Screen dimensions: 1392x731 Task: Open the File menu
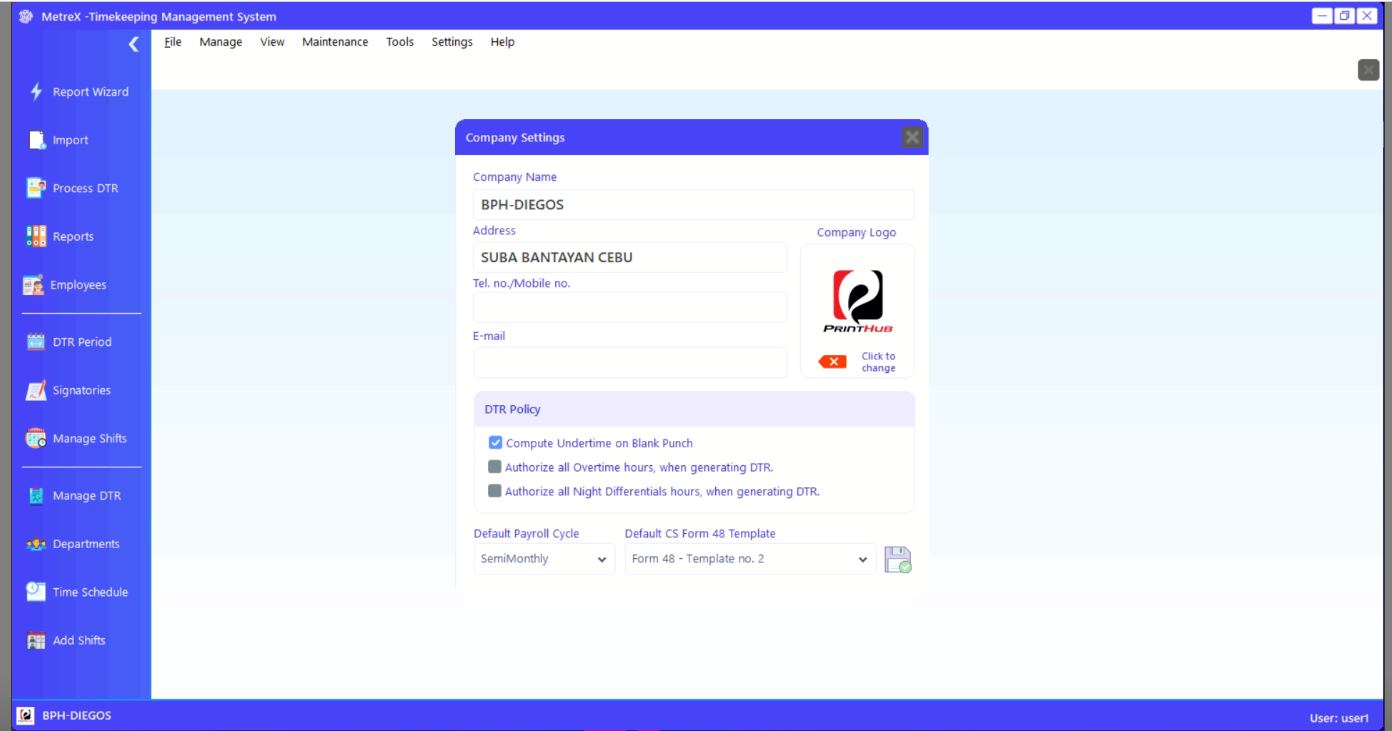tap(173, 41)
